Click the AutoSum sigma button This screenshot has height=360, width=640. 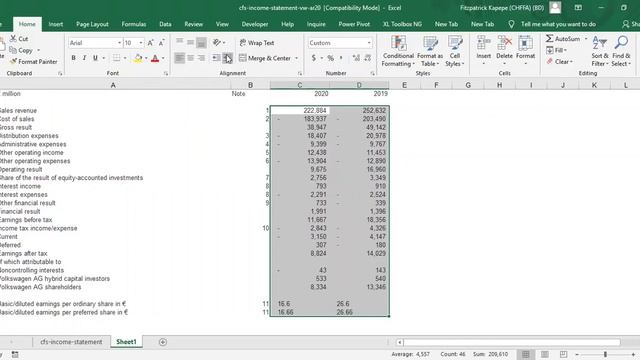[563, 39]
